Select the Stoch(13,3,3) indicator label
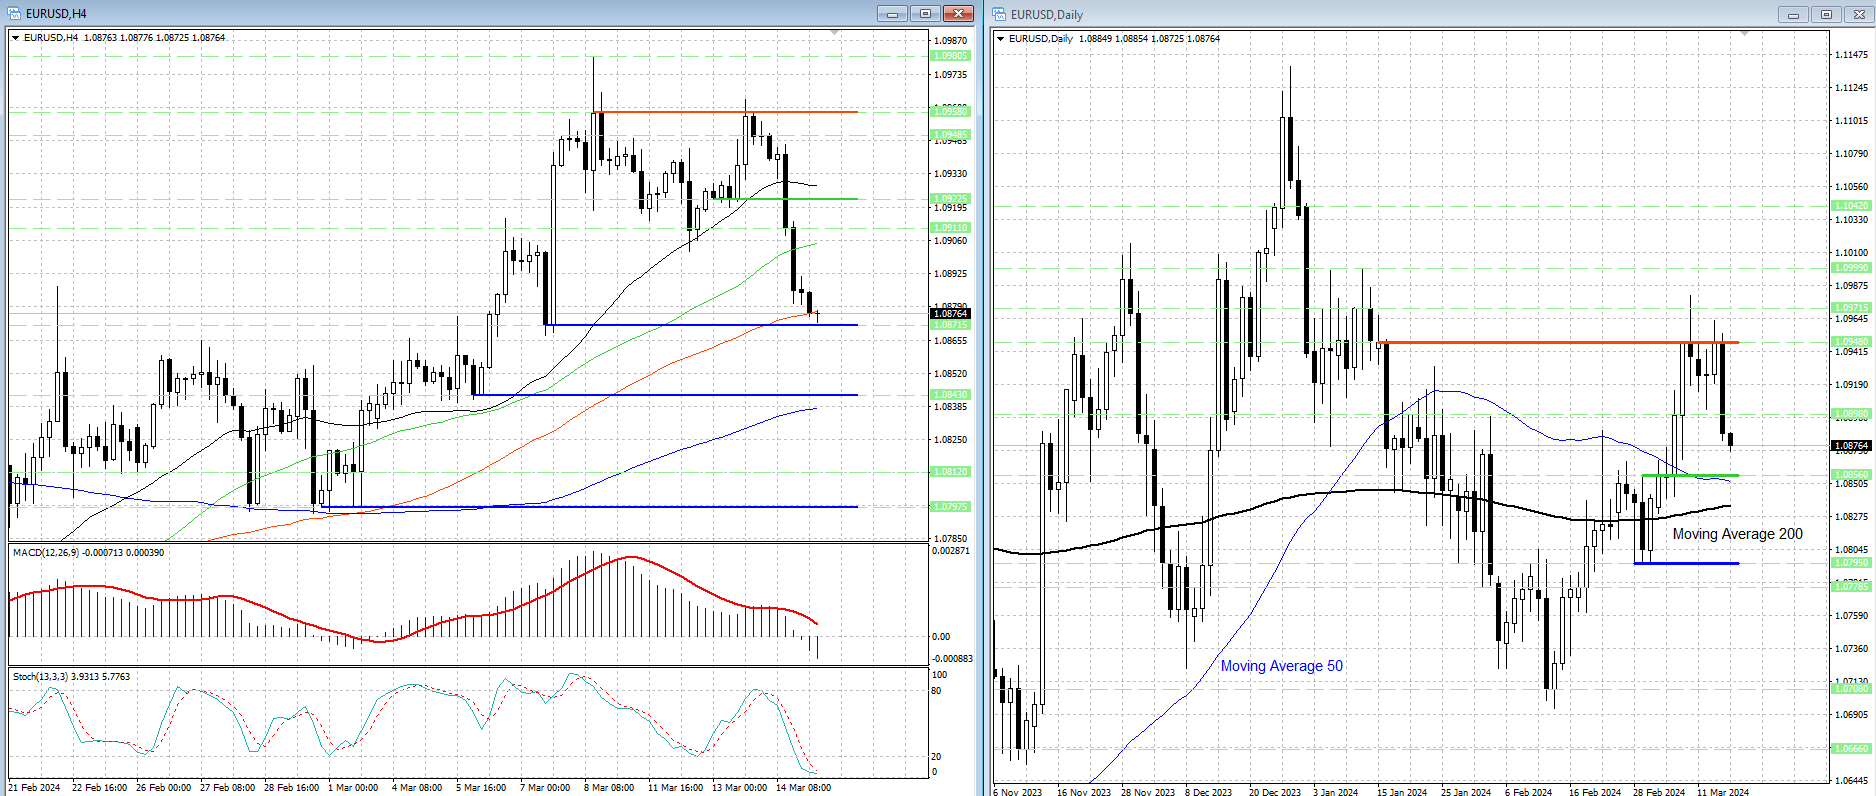The width and height of the screenshot is (1876, 796). pos(71,677)
